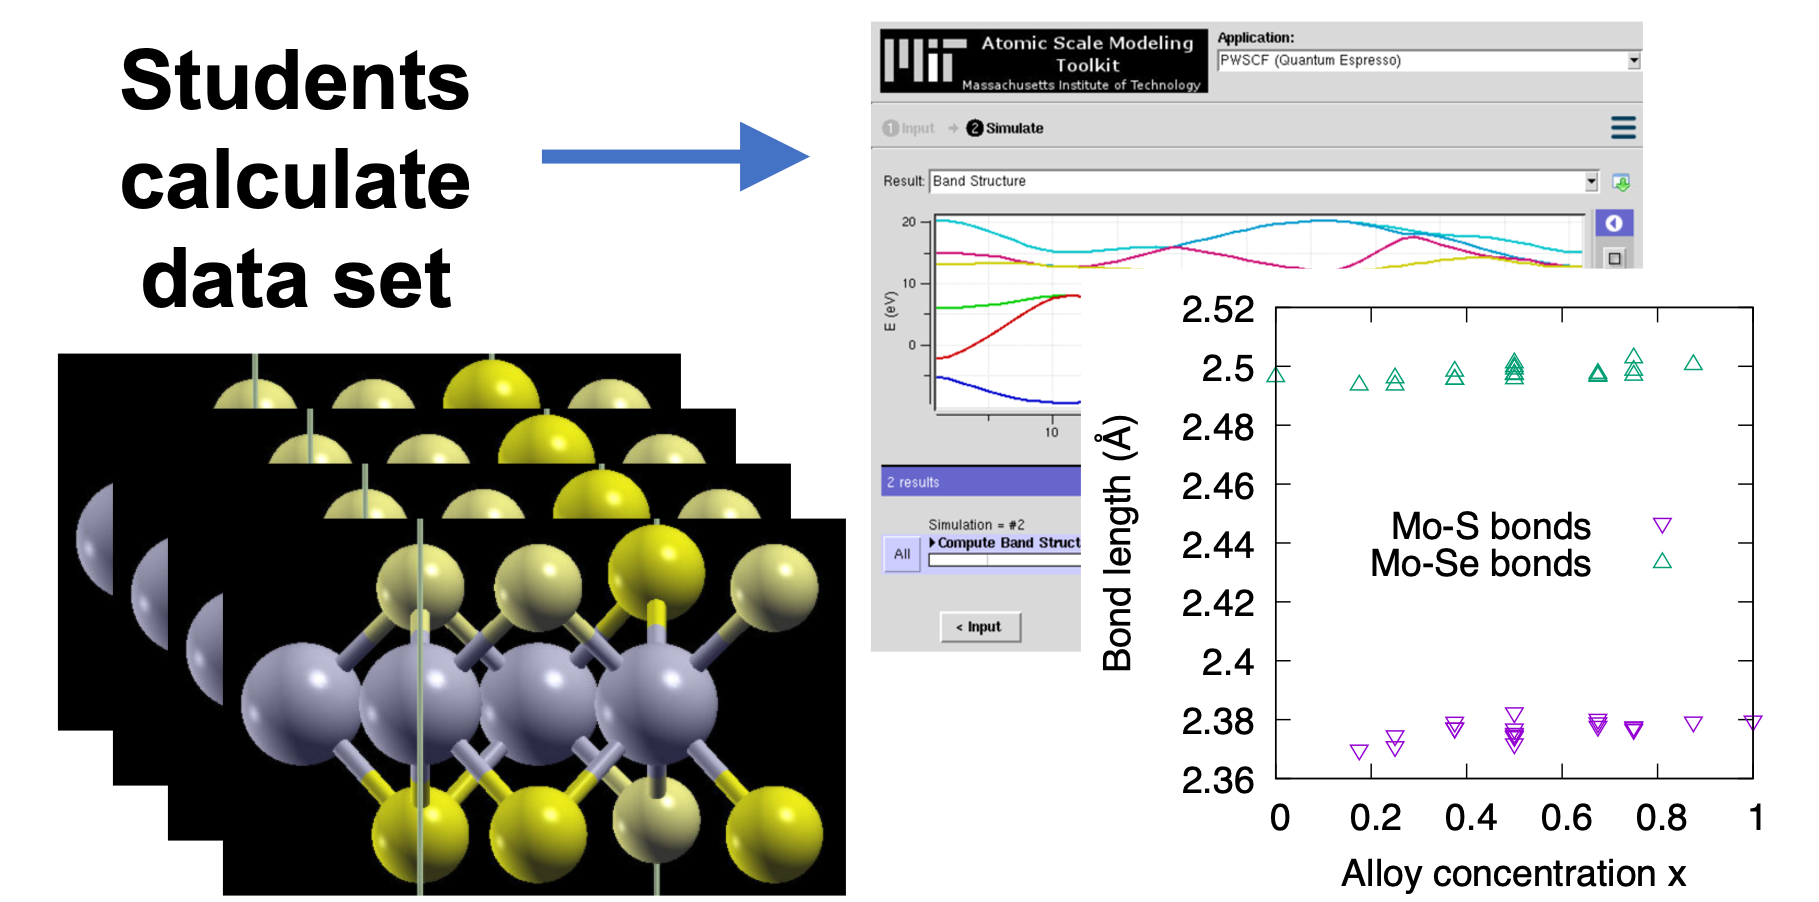Click the download result icon
This screenshot has width=1819, height=902.
click(1621, 182)
